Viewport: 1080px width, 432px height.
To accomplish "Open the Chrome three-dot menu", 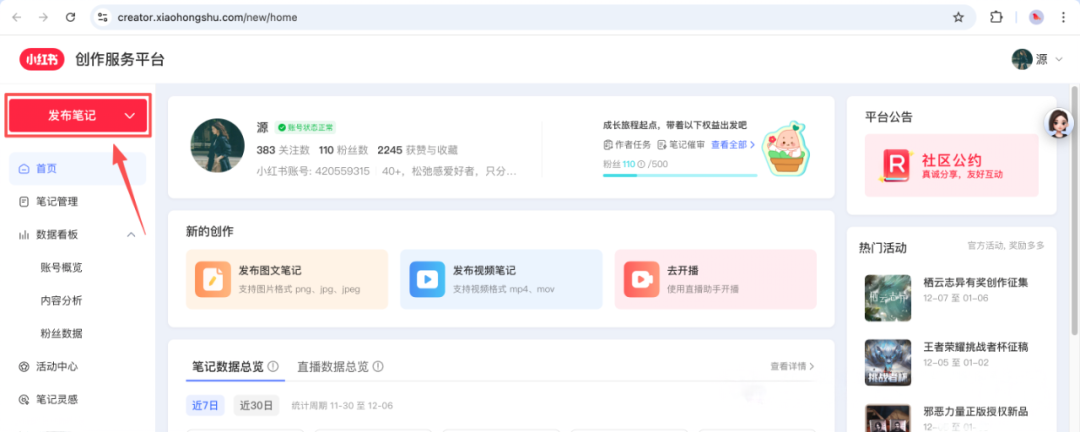I will [1063, 17].
